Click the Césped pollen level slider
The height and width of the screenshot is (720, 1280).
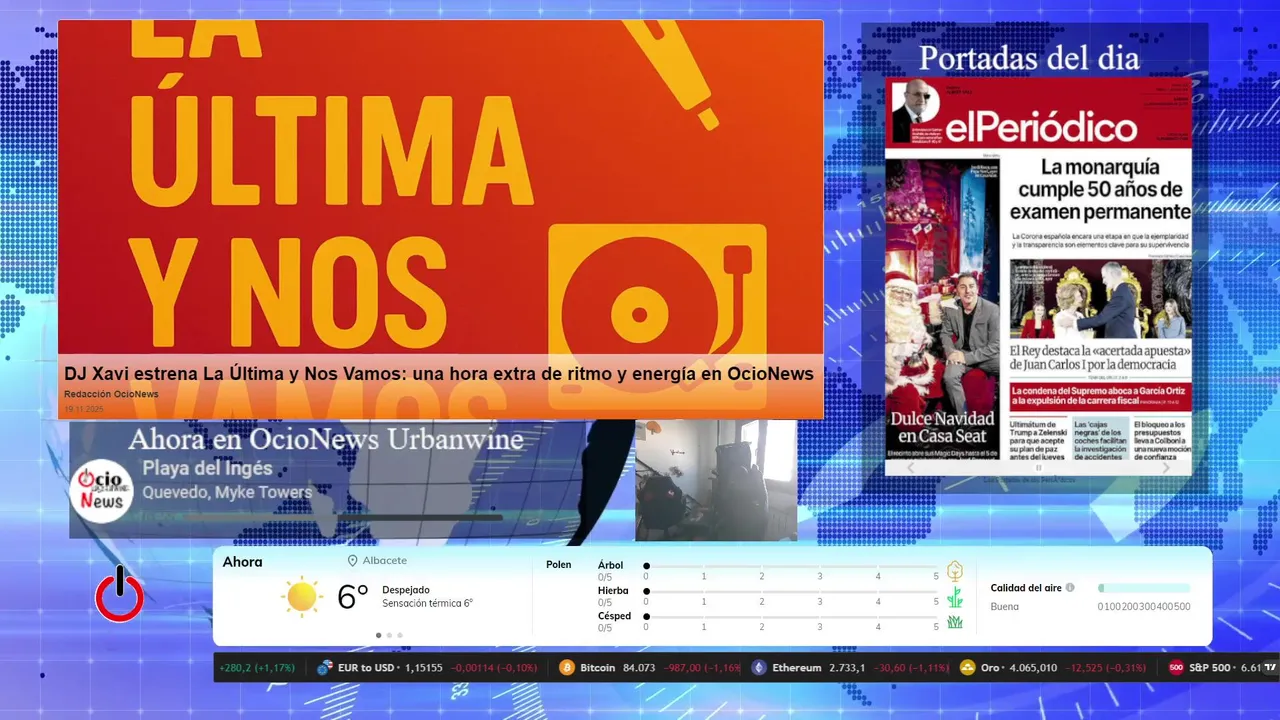pos(791,617)
